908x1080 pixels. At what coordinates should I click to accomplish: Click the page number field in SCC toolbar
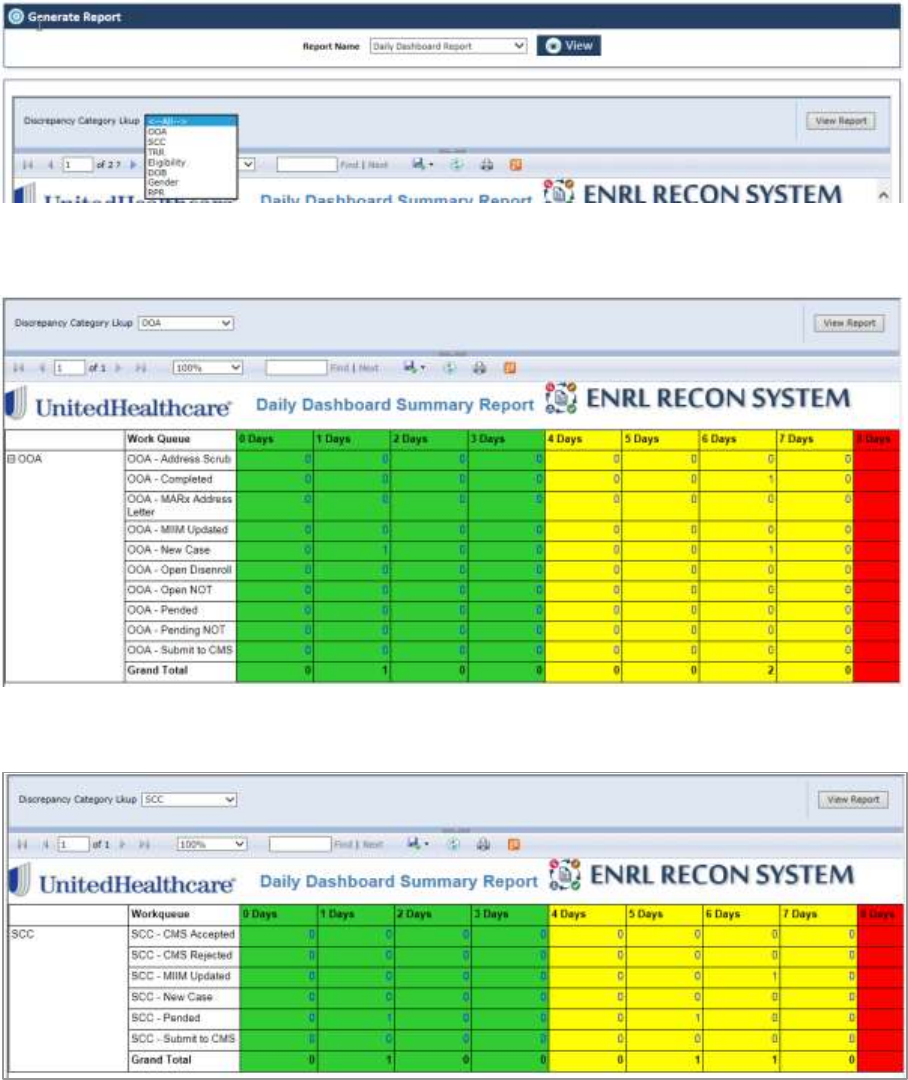point(73,844)
